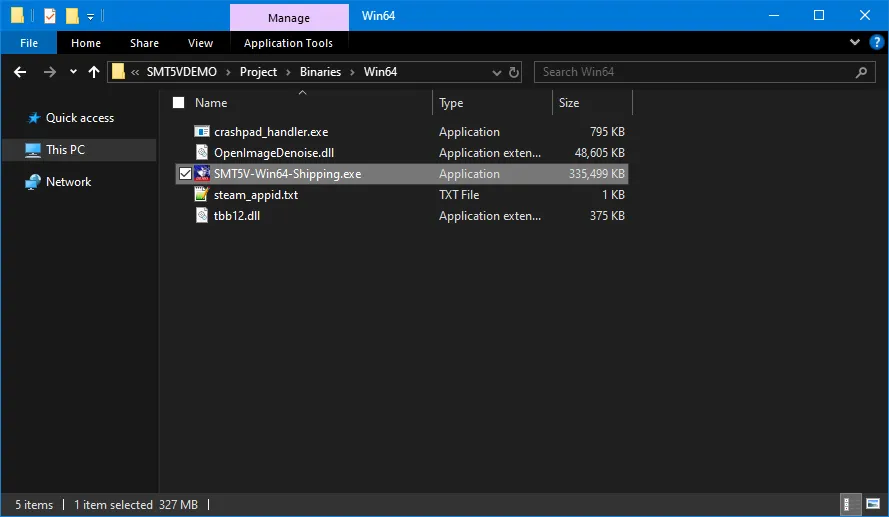This screenshot has height=517, width=889.
Task: Select OpenImageDenoise.dll file name
Action: click(274, 153)
